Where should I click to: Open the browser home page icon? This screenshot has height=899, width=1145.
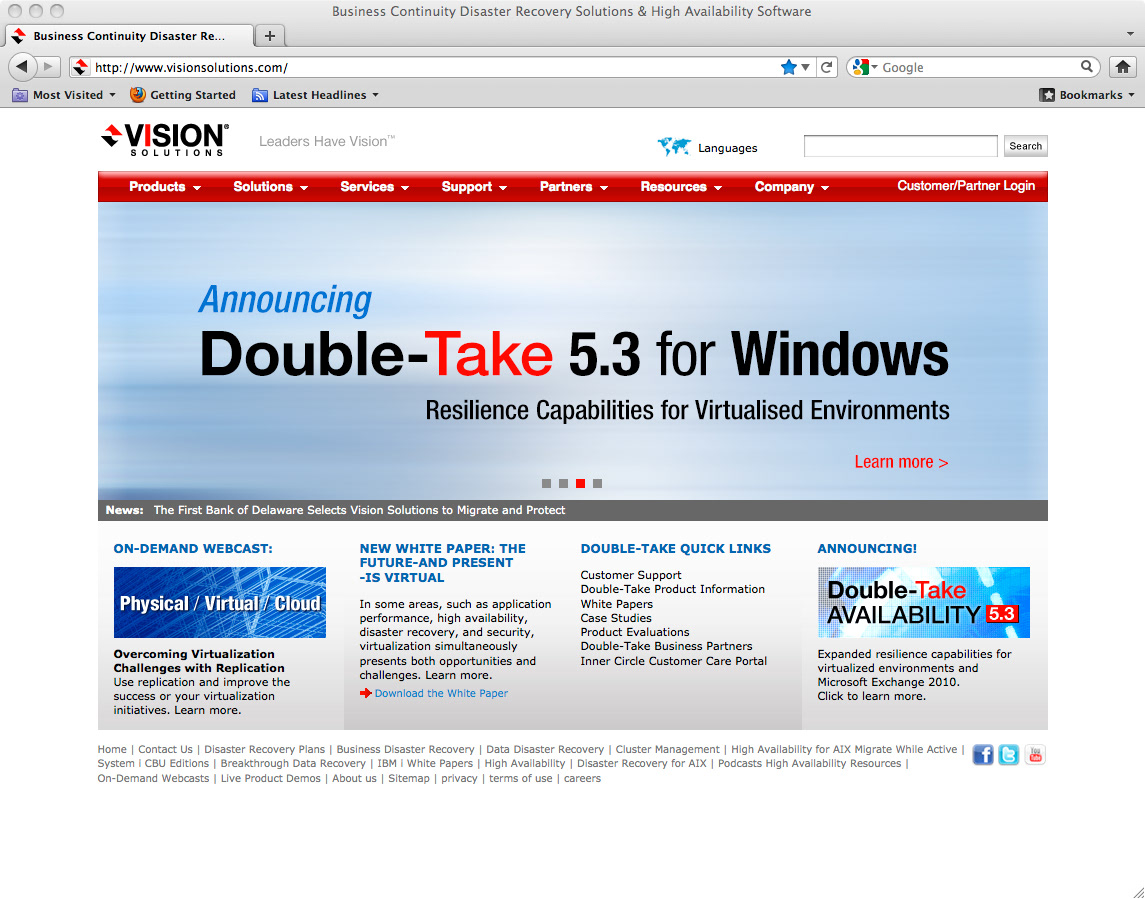1122,67
